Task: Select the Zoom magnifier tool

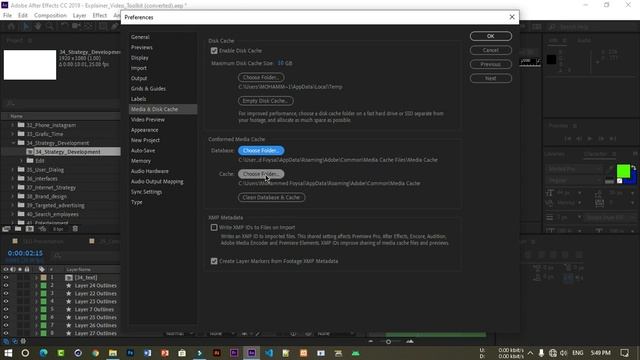Action: (x=50, y=27)
